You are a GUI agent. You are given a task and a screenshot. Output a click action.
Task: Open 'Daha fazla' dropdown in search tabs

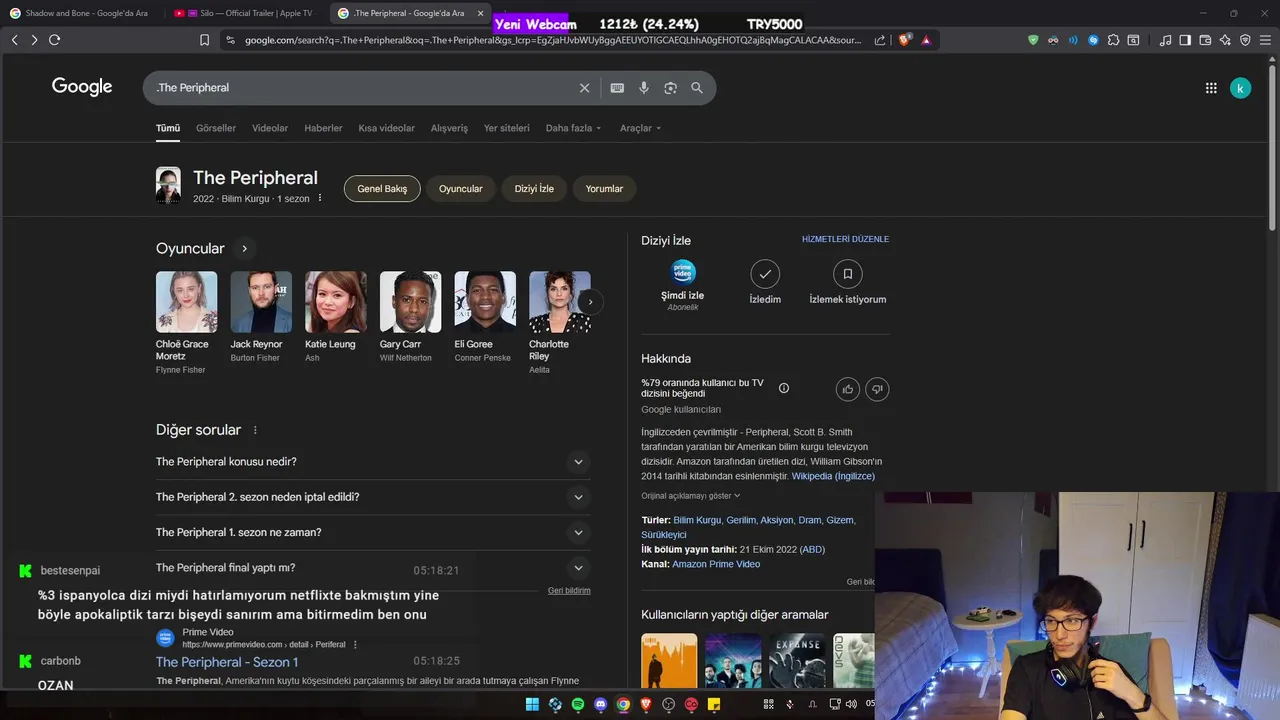(574, 128)
